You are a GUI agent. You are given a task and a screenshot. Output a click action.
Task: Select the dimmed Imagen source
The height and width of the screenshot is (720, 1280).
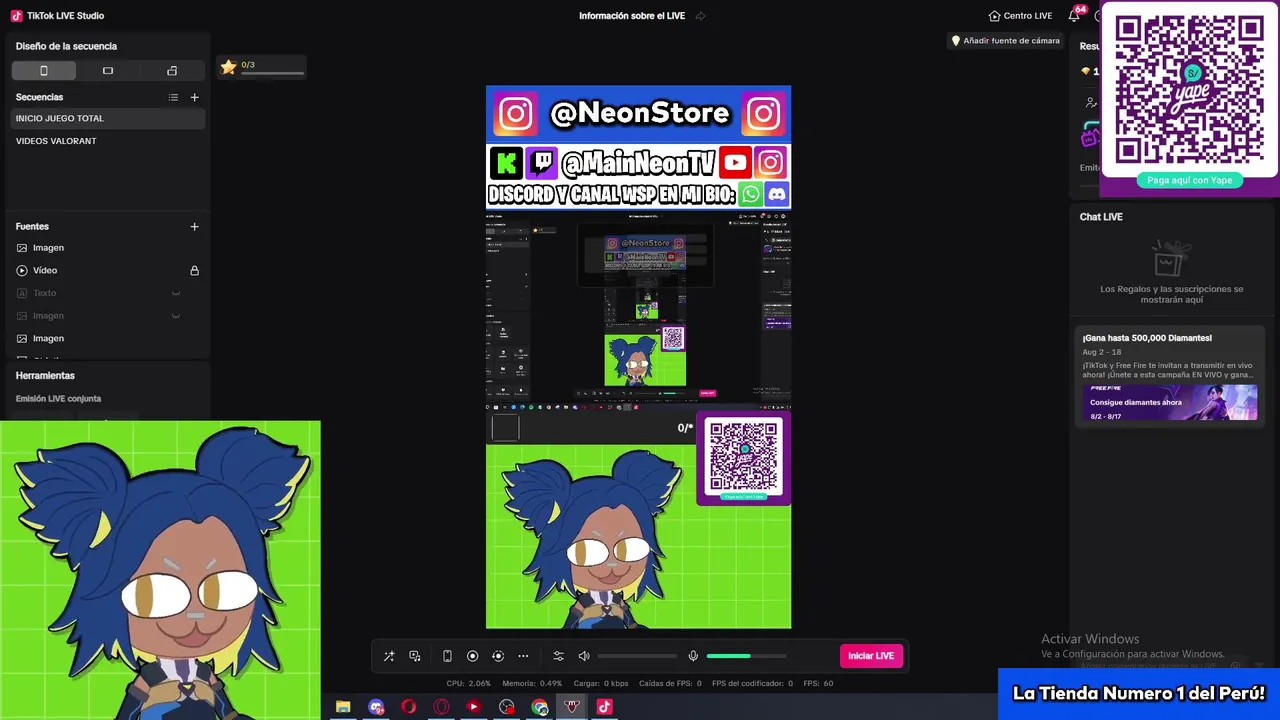coord(108,316)
